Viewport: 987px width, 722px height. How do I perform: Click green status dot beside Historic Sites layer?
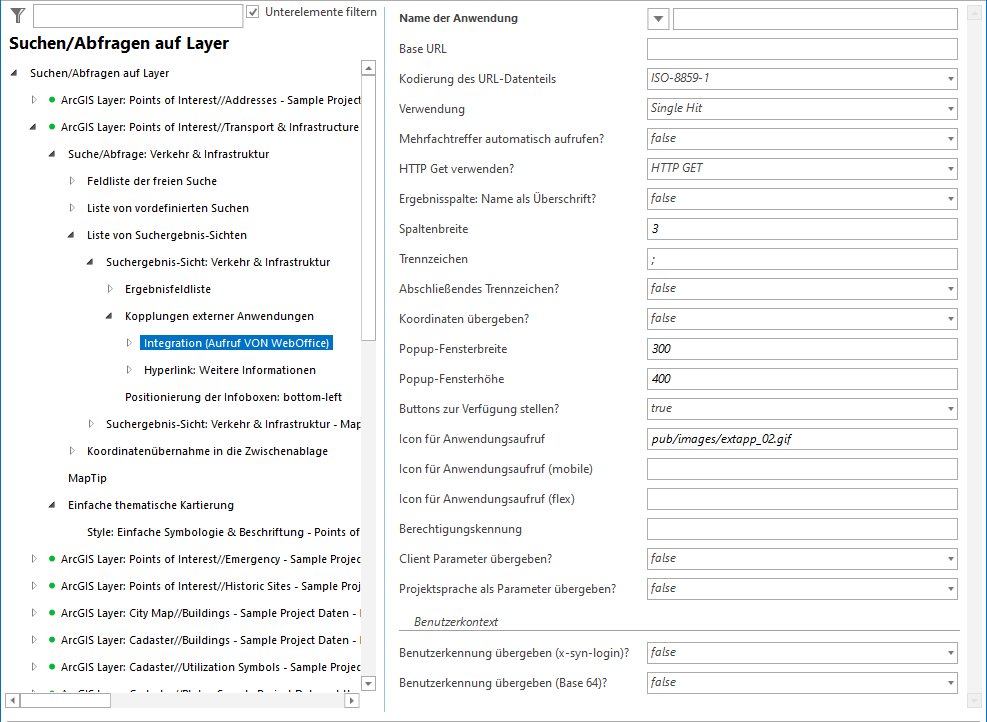(x=50, y=586)
